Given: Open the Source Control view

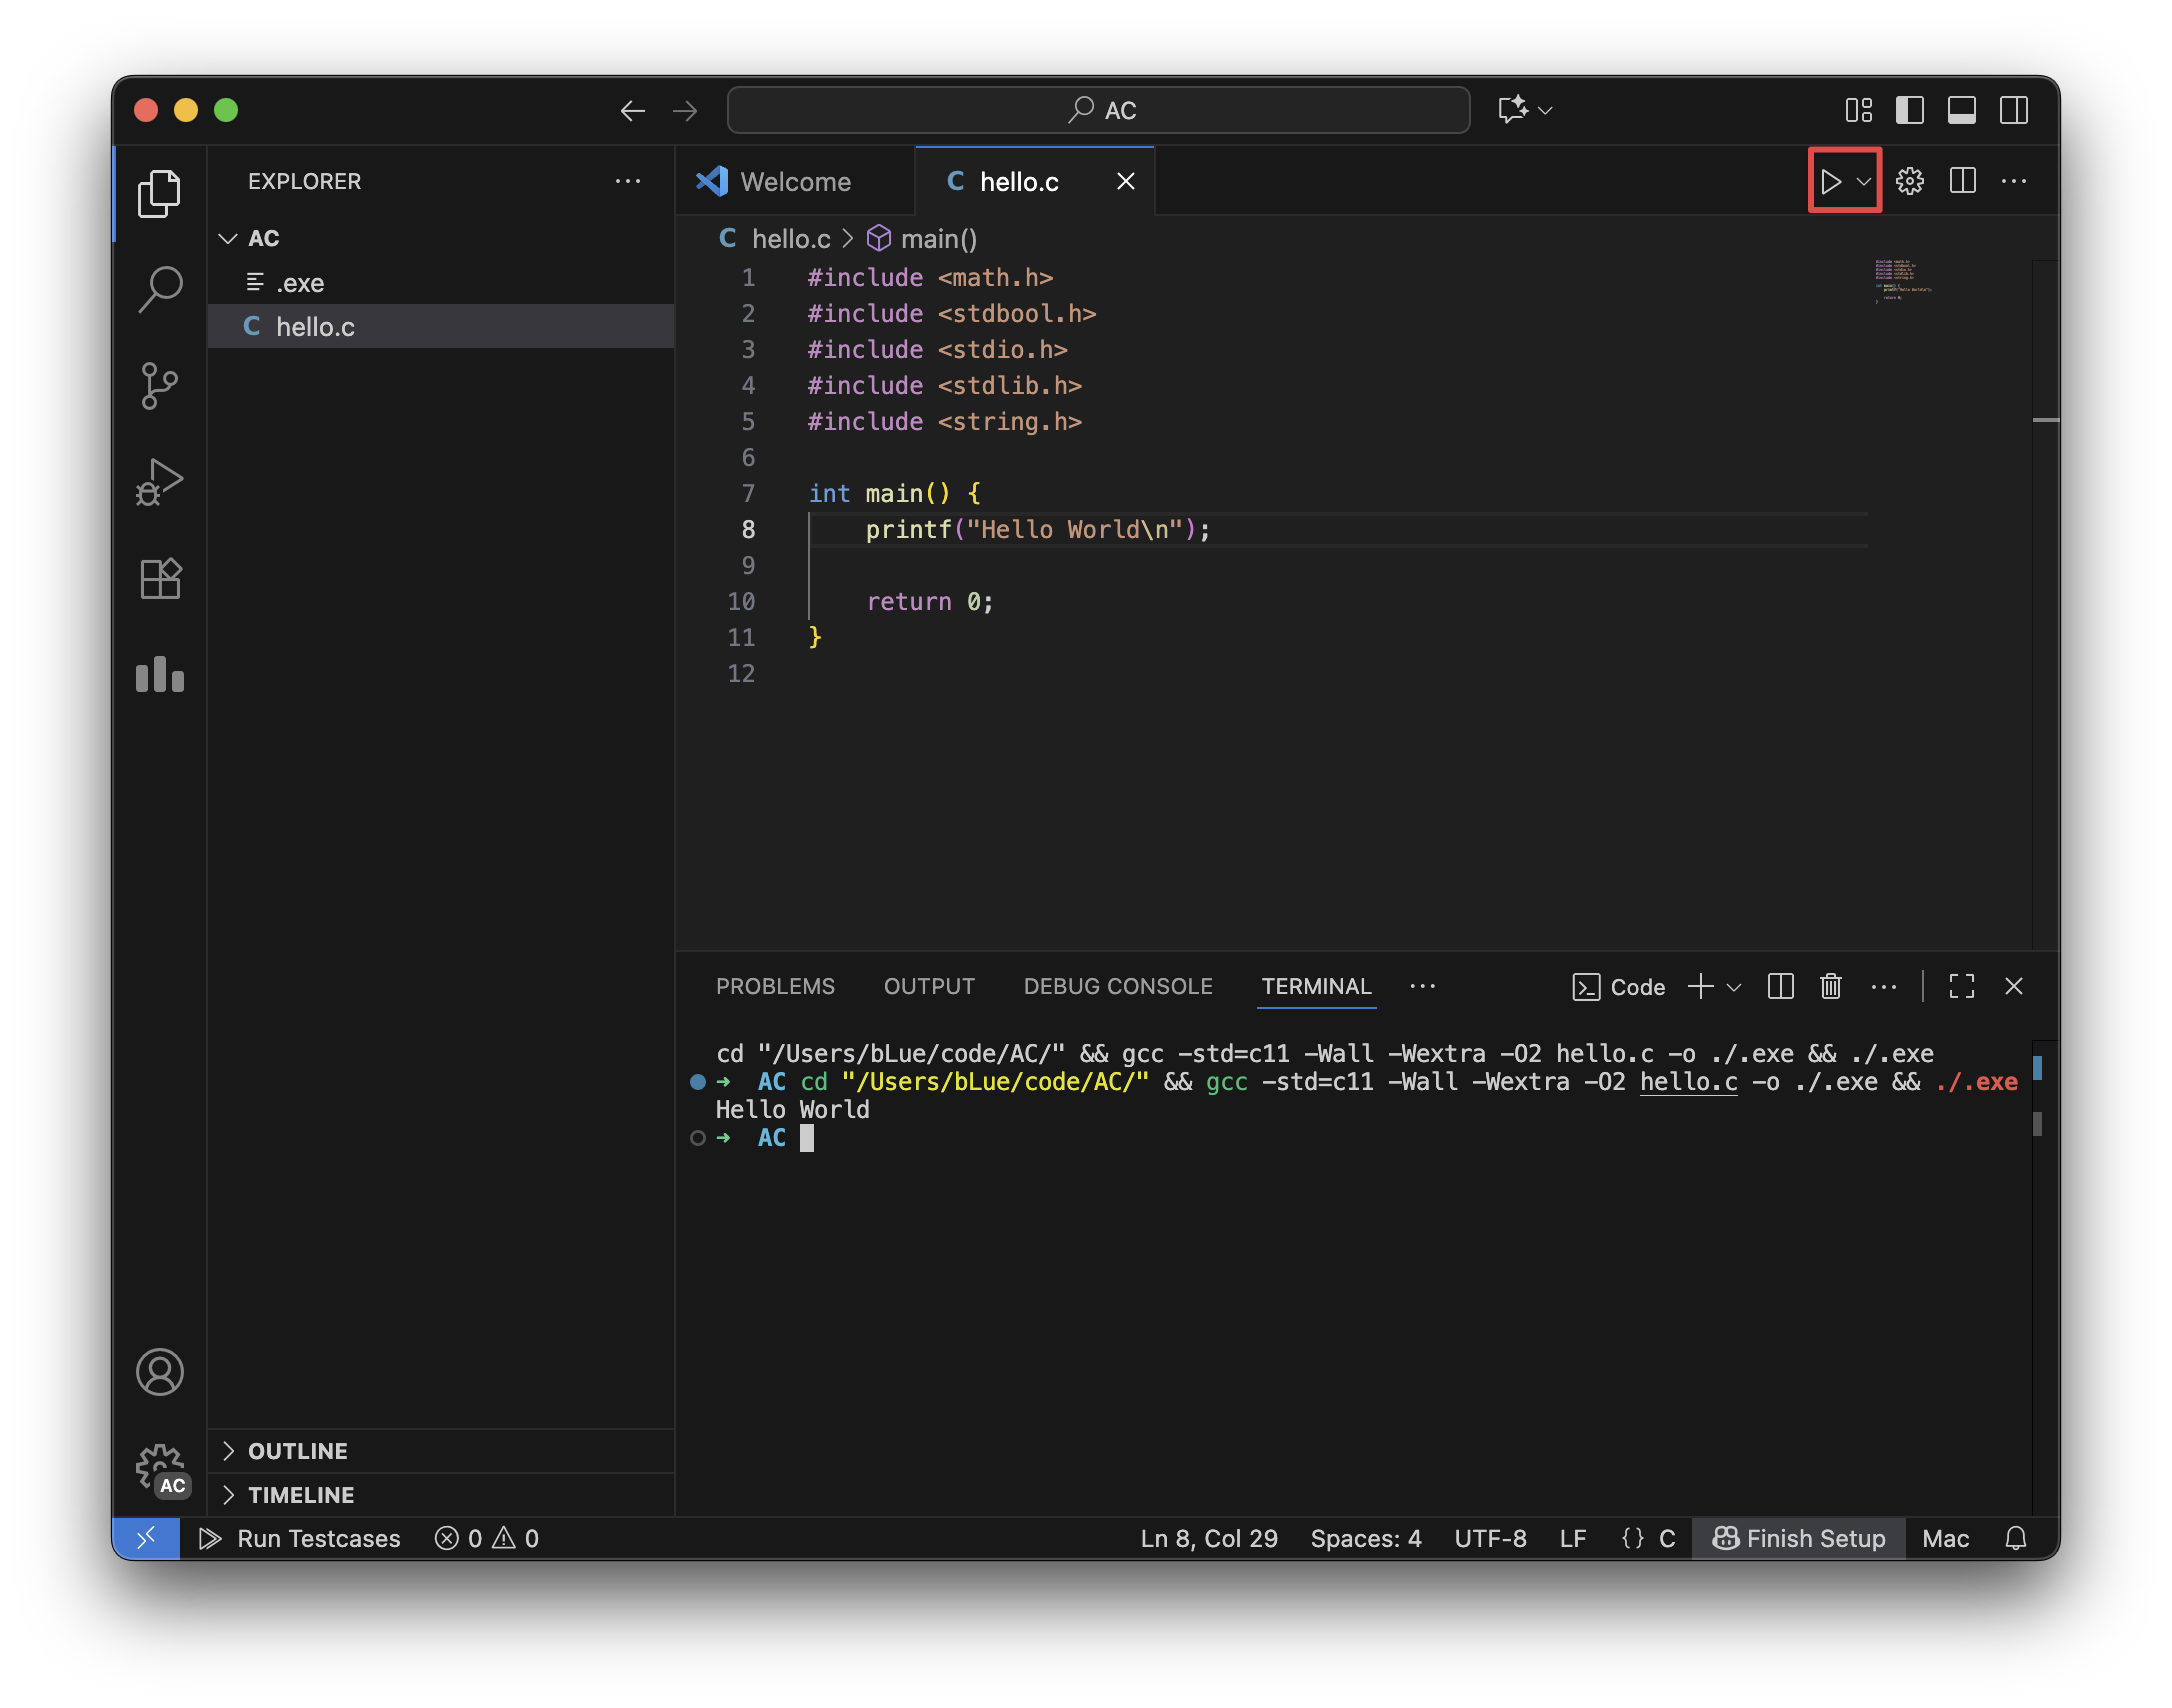Looking at the screenshot, I should point(159,386).
